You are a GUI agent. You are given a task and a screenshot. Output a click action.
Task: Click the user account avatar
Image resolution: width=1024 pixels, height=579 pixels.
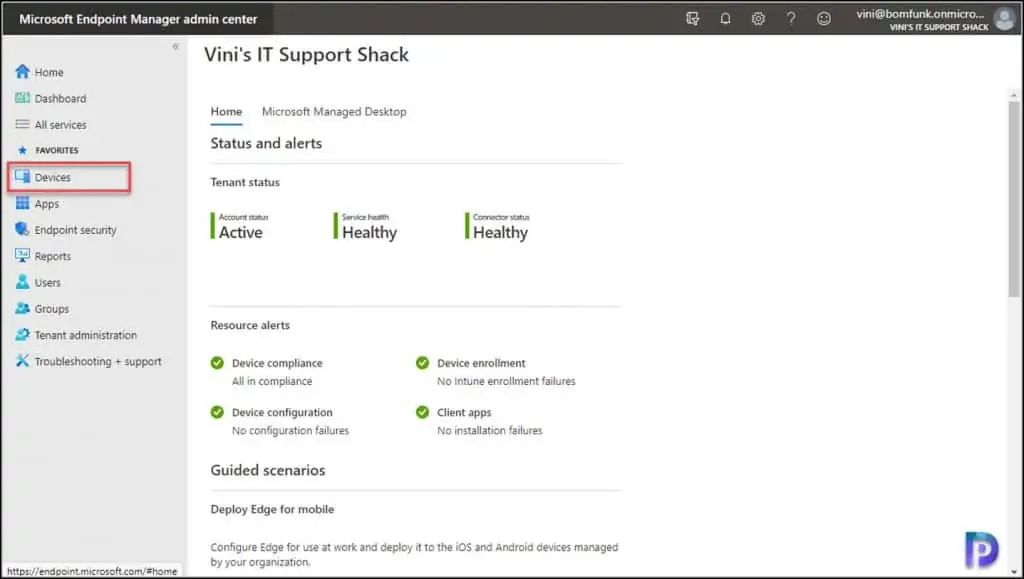point(1004,19)
